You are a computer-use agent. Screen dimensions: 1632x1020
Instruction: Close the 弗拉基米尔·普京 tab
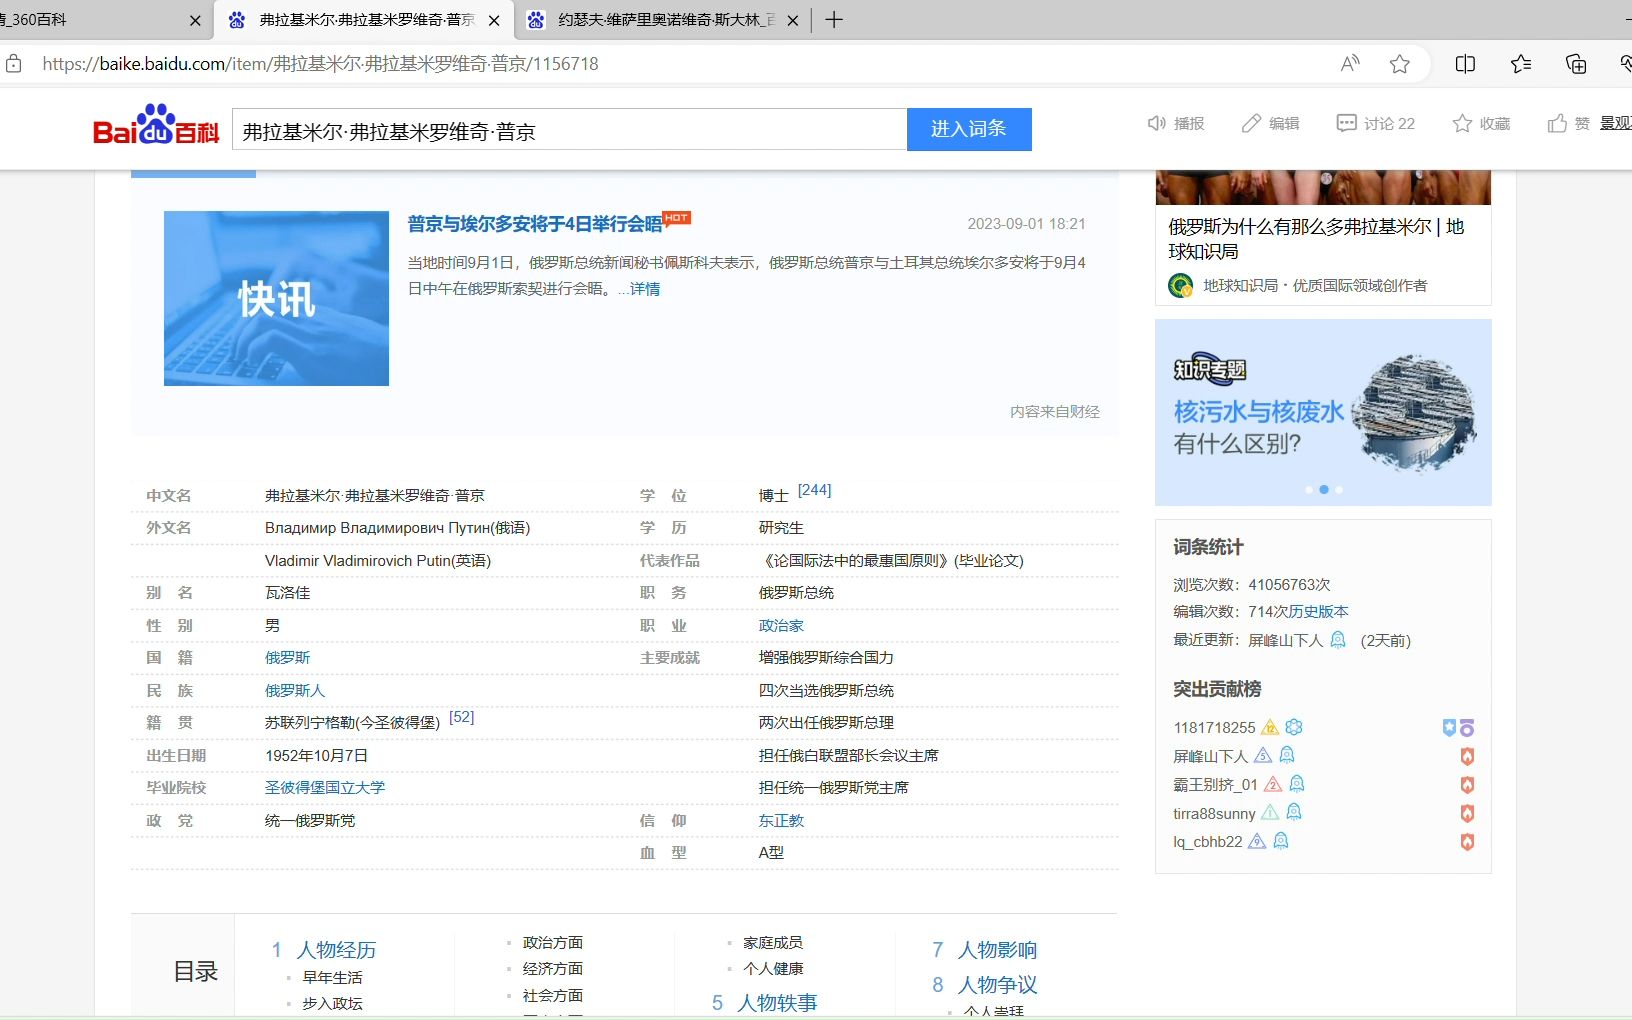point(494,20)
